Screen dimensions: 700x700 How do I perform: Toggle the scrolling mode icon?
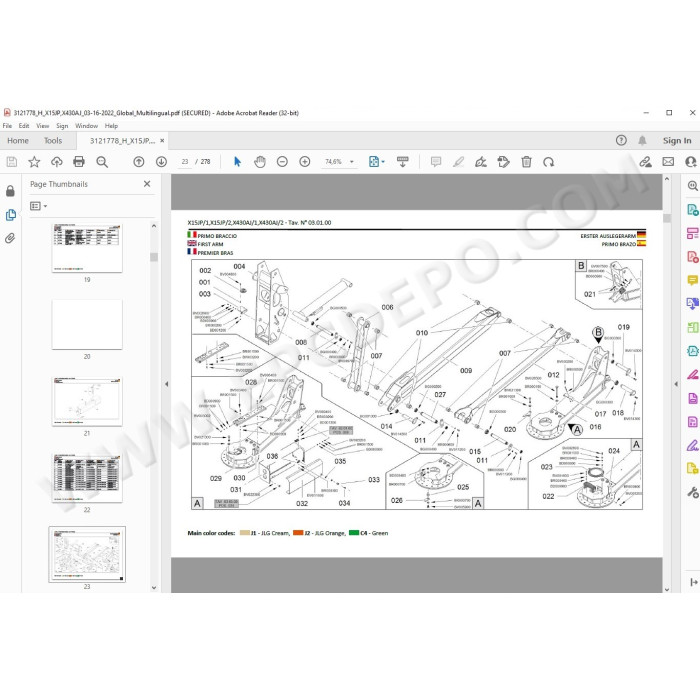(402, 162)
